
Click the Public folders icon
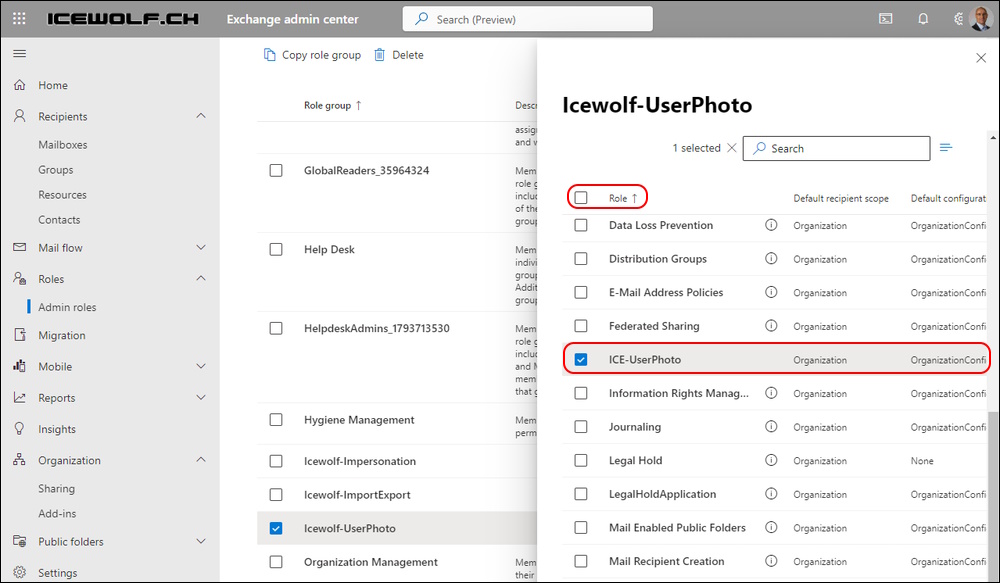coord(20,542)
